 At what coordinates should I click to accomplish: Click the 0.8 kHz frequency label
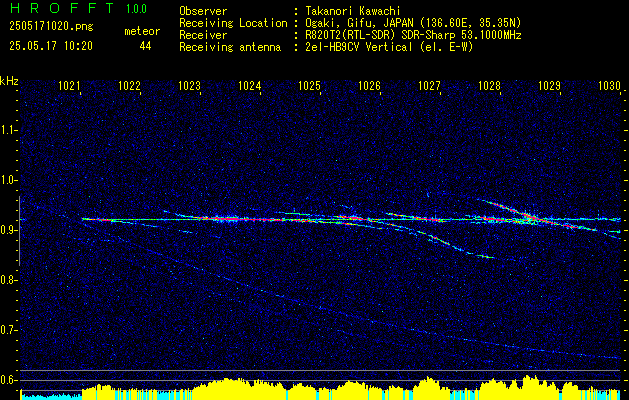coord(7,280)
